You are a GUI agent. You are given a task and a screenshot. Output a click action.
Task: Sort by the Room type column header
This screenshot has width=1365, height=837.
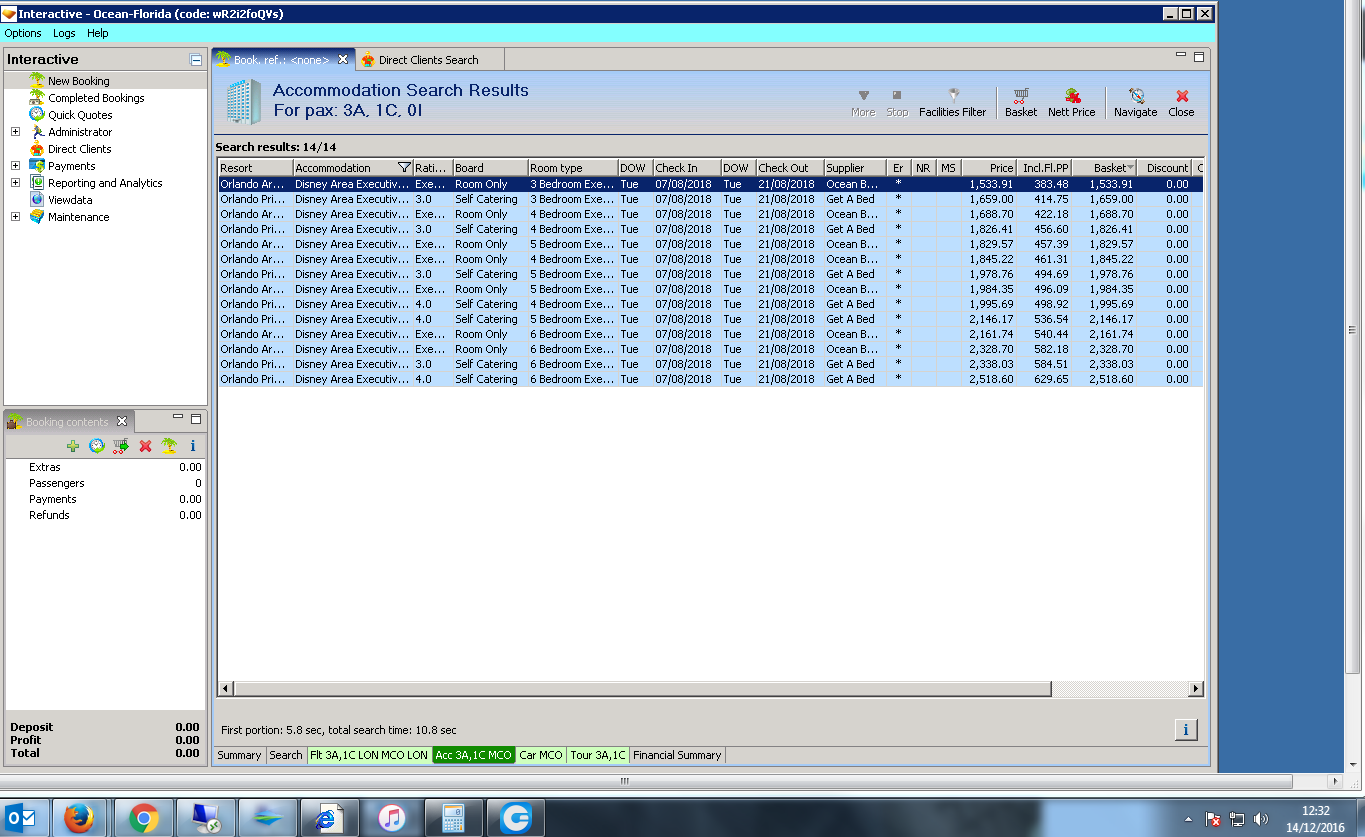point(572,168)
